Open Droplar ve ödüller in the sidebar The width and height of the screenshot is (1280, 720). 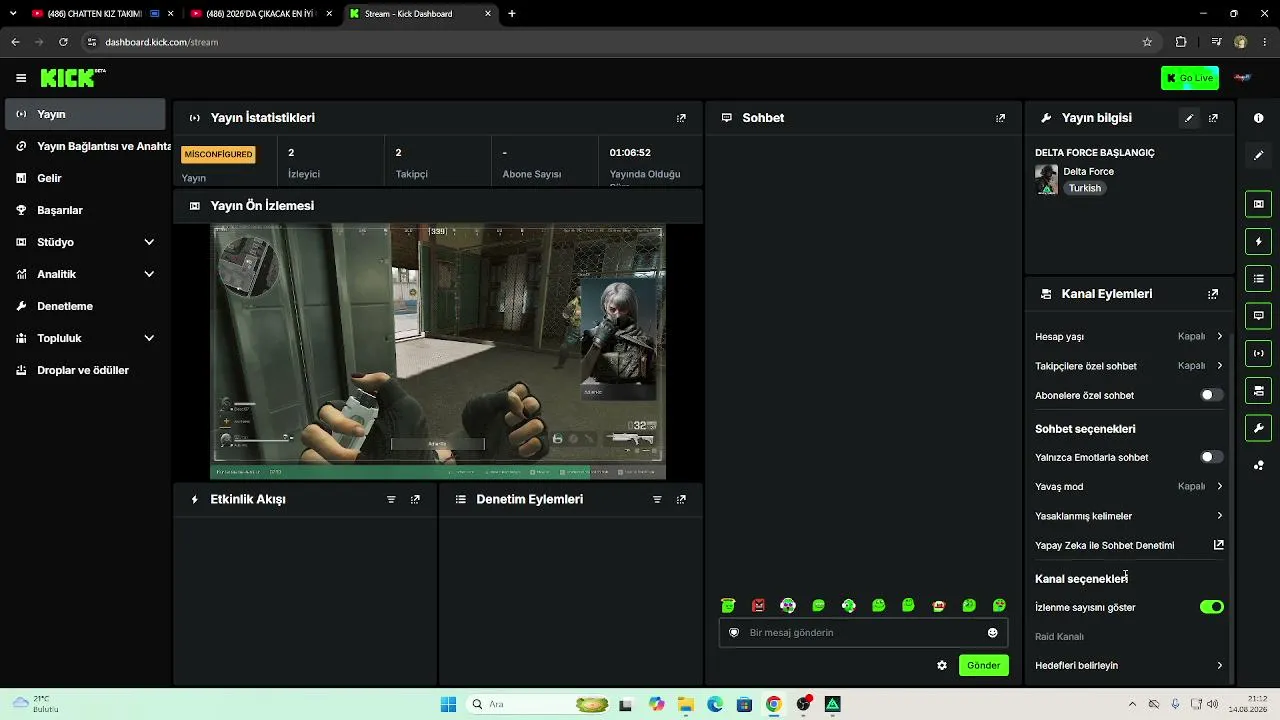click(x=85, y=370)
